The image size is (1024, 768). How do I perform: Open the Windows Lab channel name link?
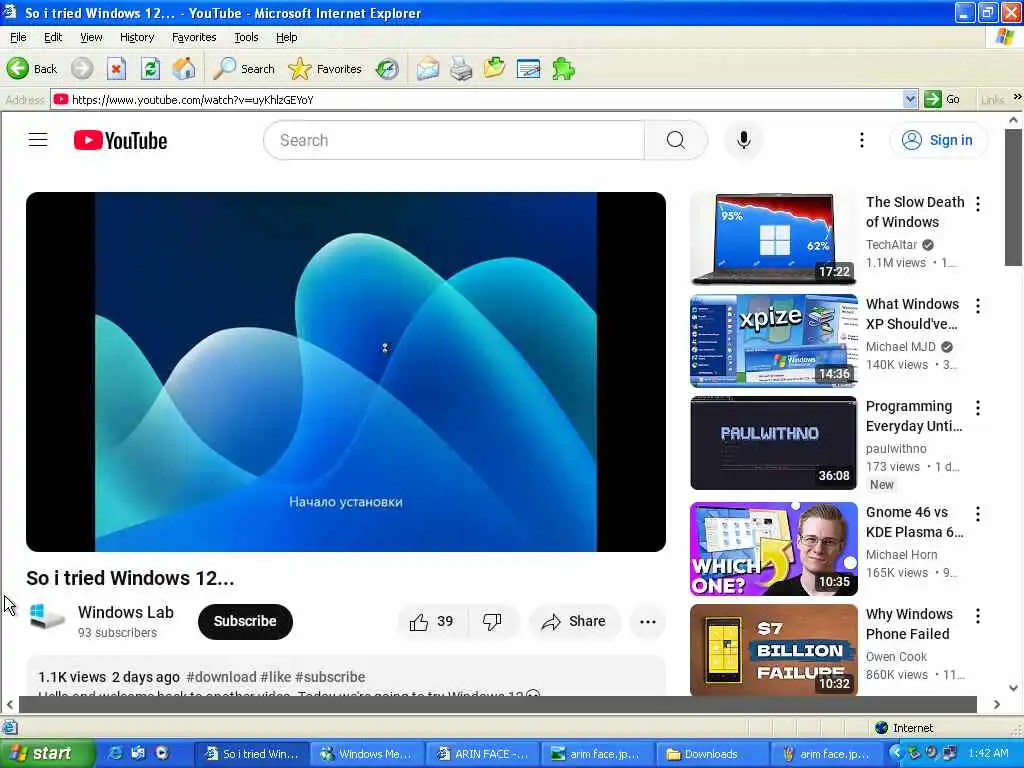coord(125,612)
